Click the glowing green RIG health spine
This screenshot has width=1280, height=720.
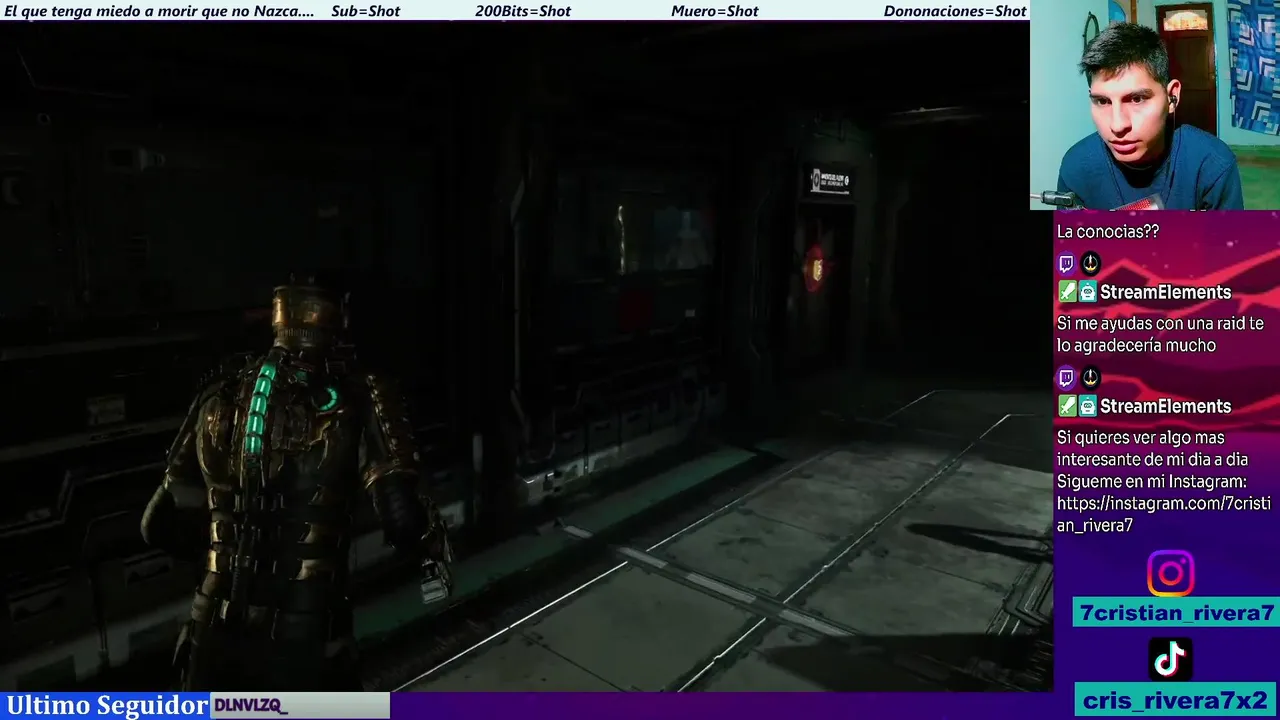pyautogui.click(x=260, y=408)
